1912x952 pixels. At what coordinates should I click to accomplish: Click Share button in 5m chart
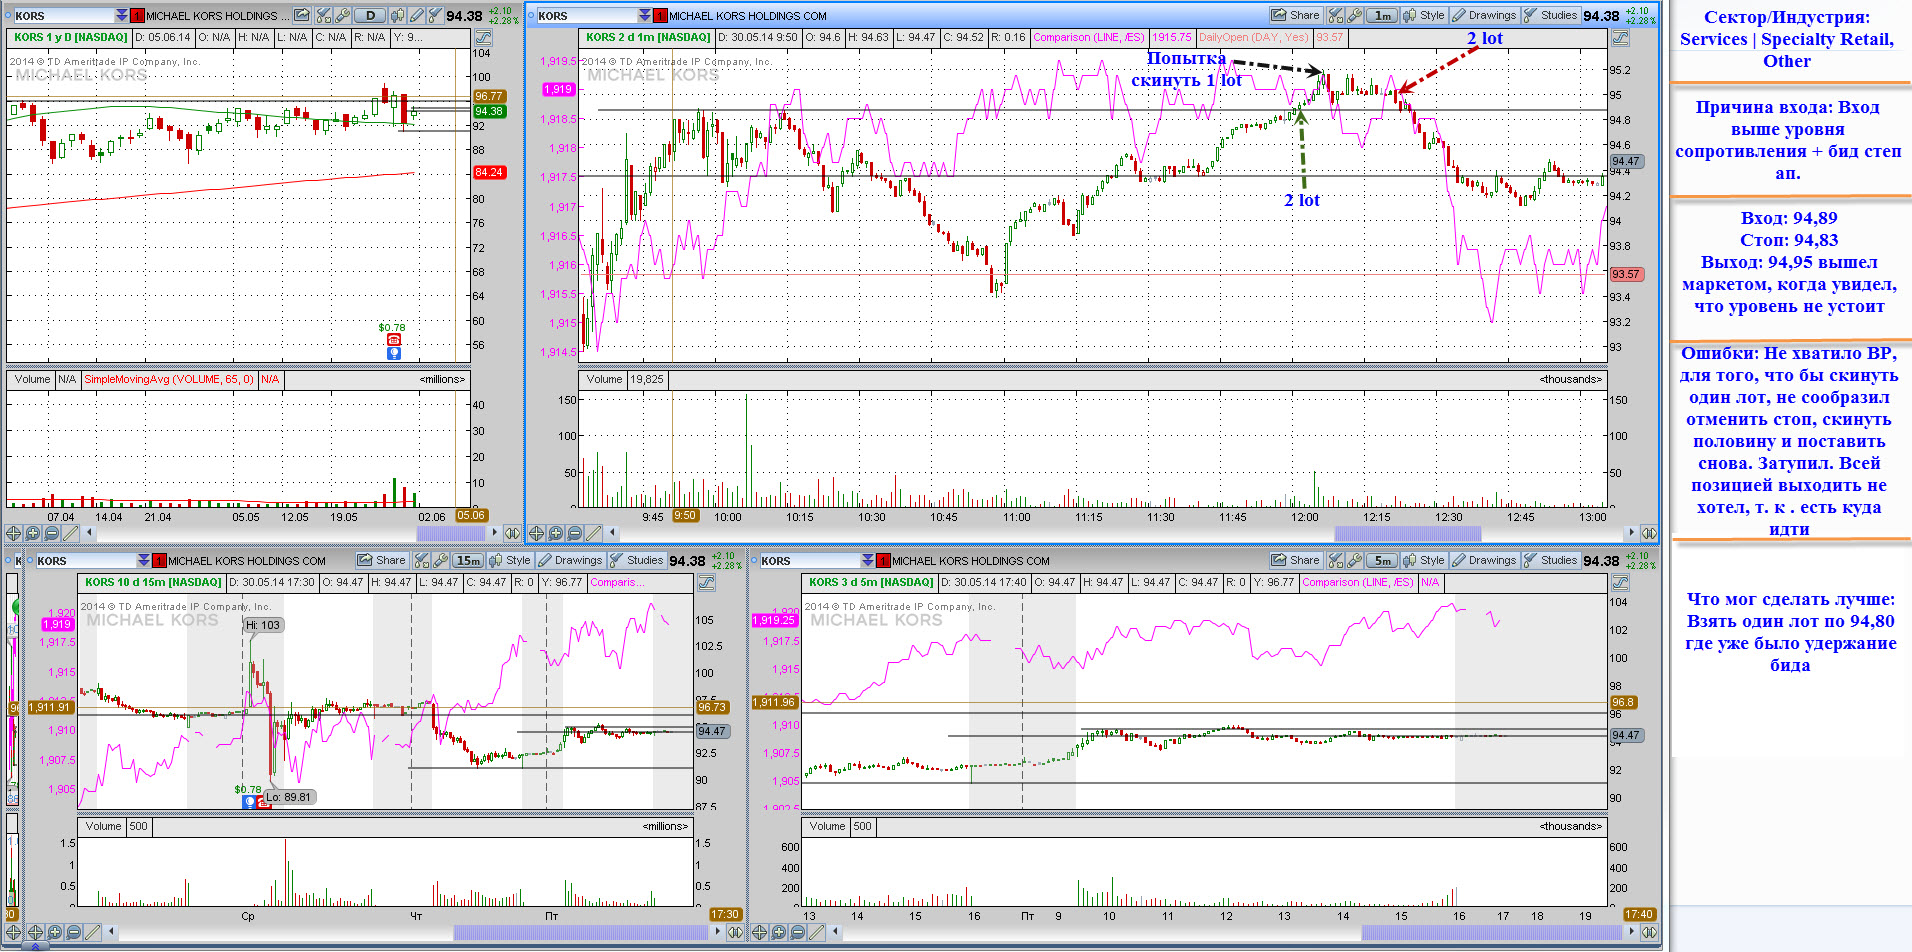(x=1295, y=560)
